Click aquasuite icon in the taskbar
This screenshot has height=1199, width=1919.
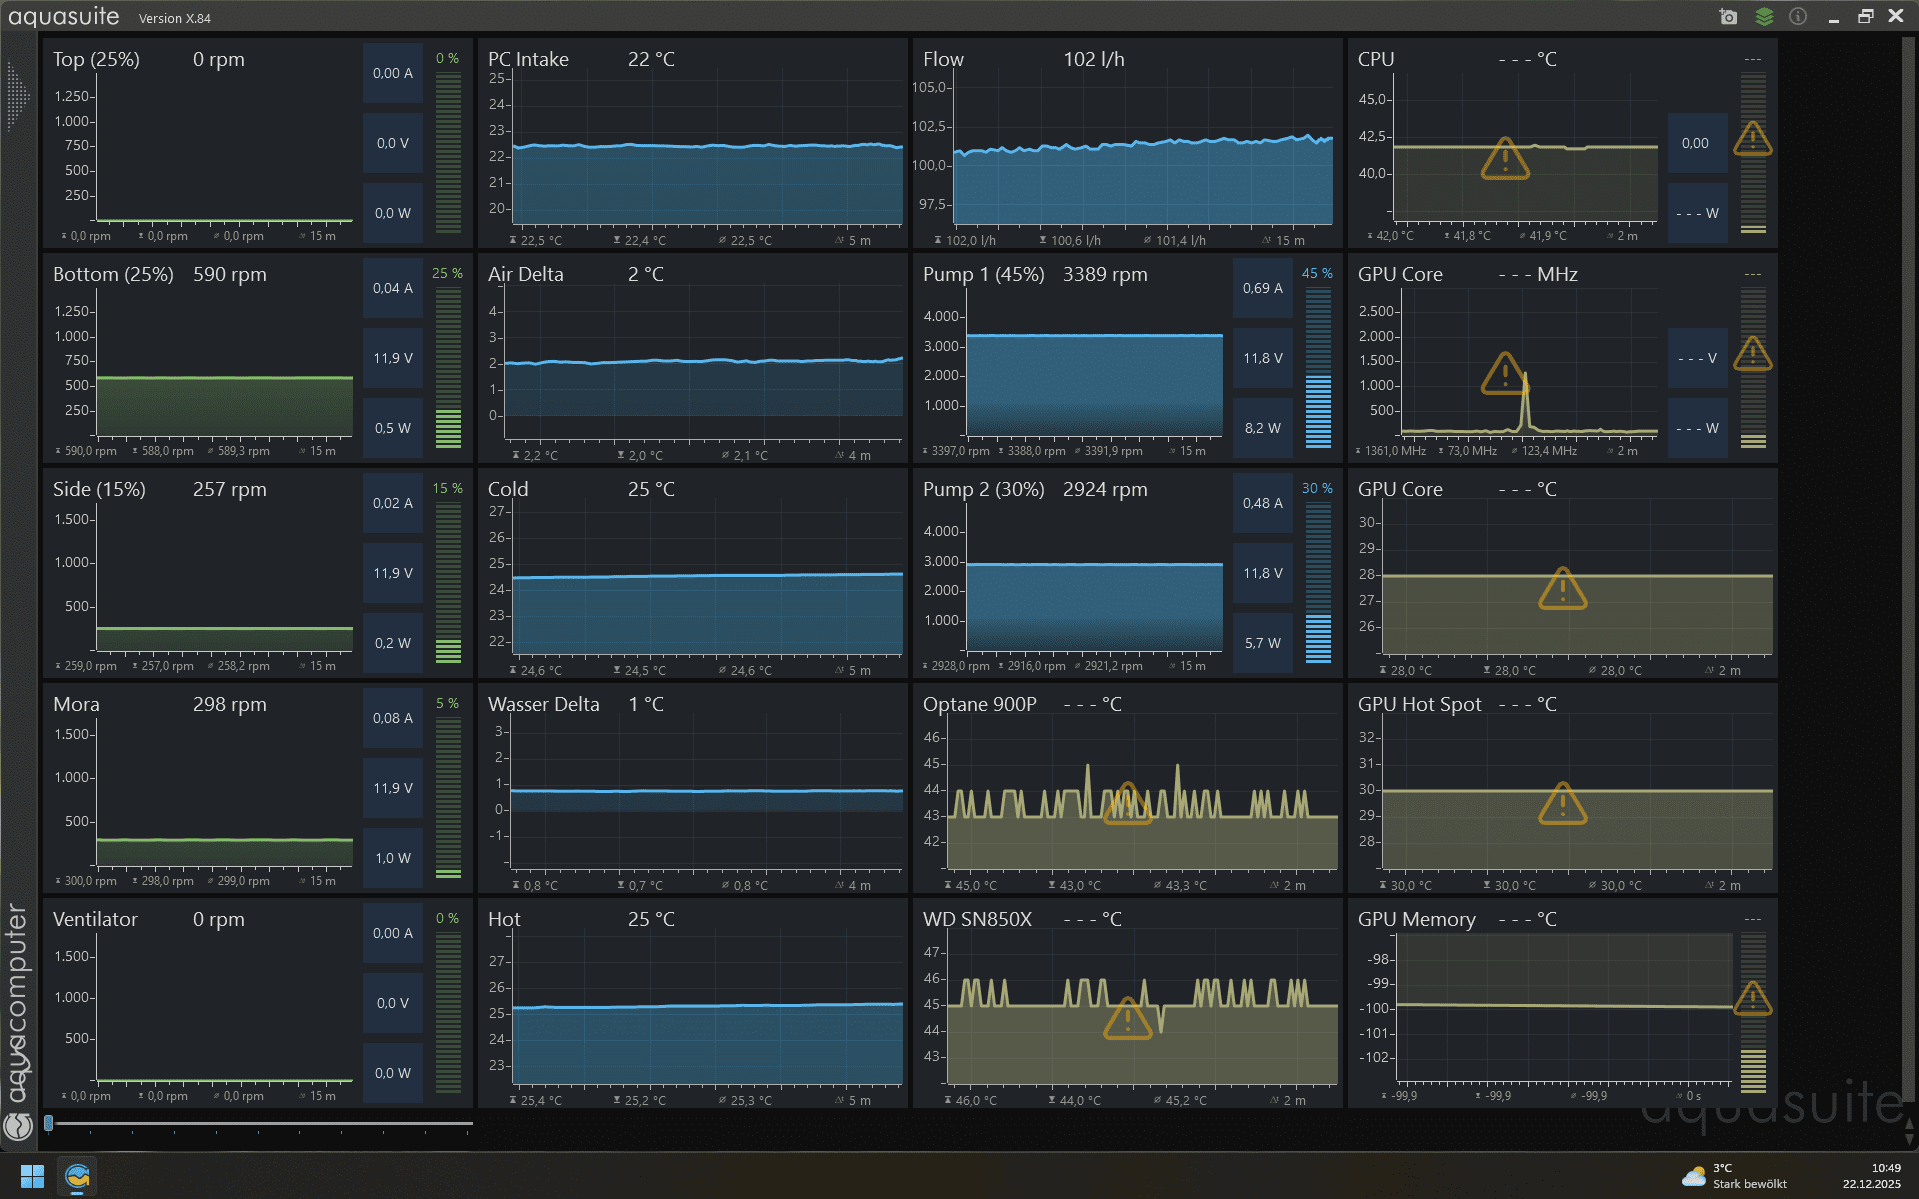point(77,1177)
